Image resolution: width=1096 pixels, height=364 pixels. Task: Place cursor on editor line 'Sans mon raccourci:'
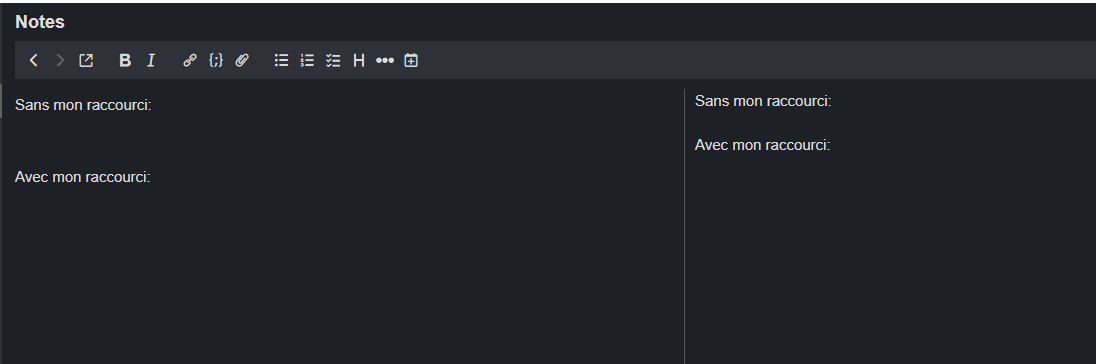[83, 105]
